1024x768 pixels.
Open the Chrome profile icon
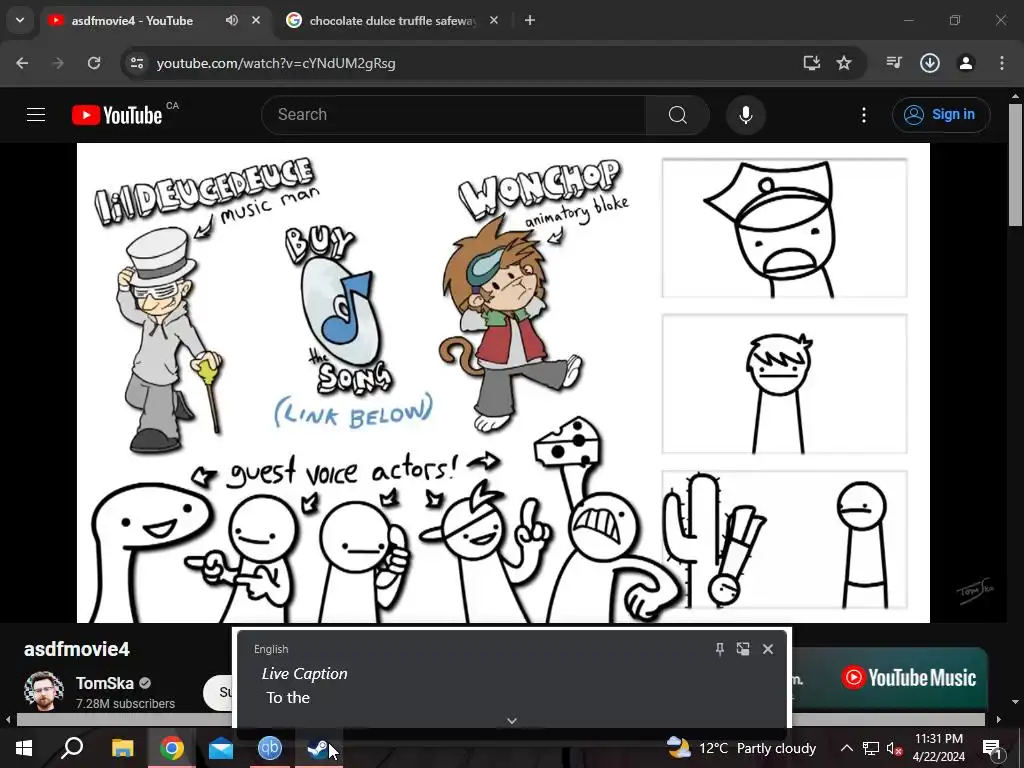click(x=966, y=63)
